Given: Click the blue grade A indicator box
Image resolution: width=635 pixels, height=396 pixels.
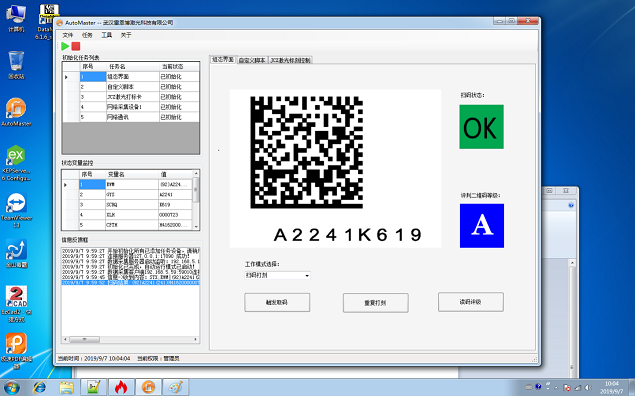Looking at the screenshot, I should tap(482, 226).
